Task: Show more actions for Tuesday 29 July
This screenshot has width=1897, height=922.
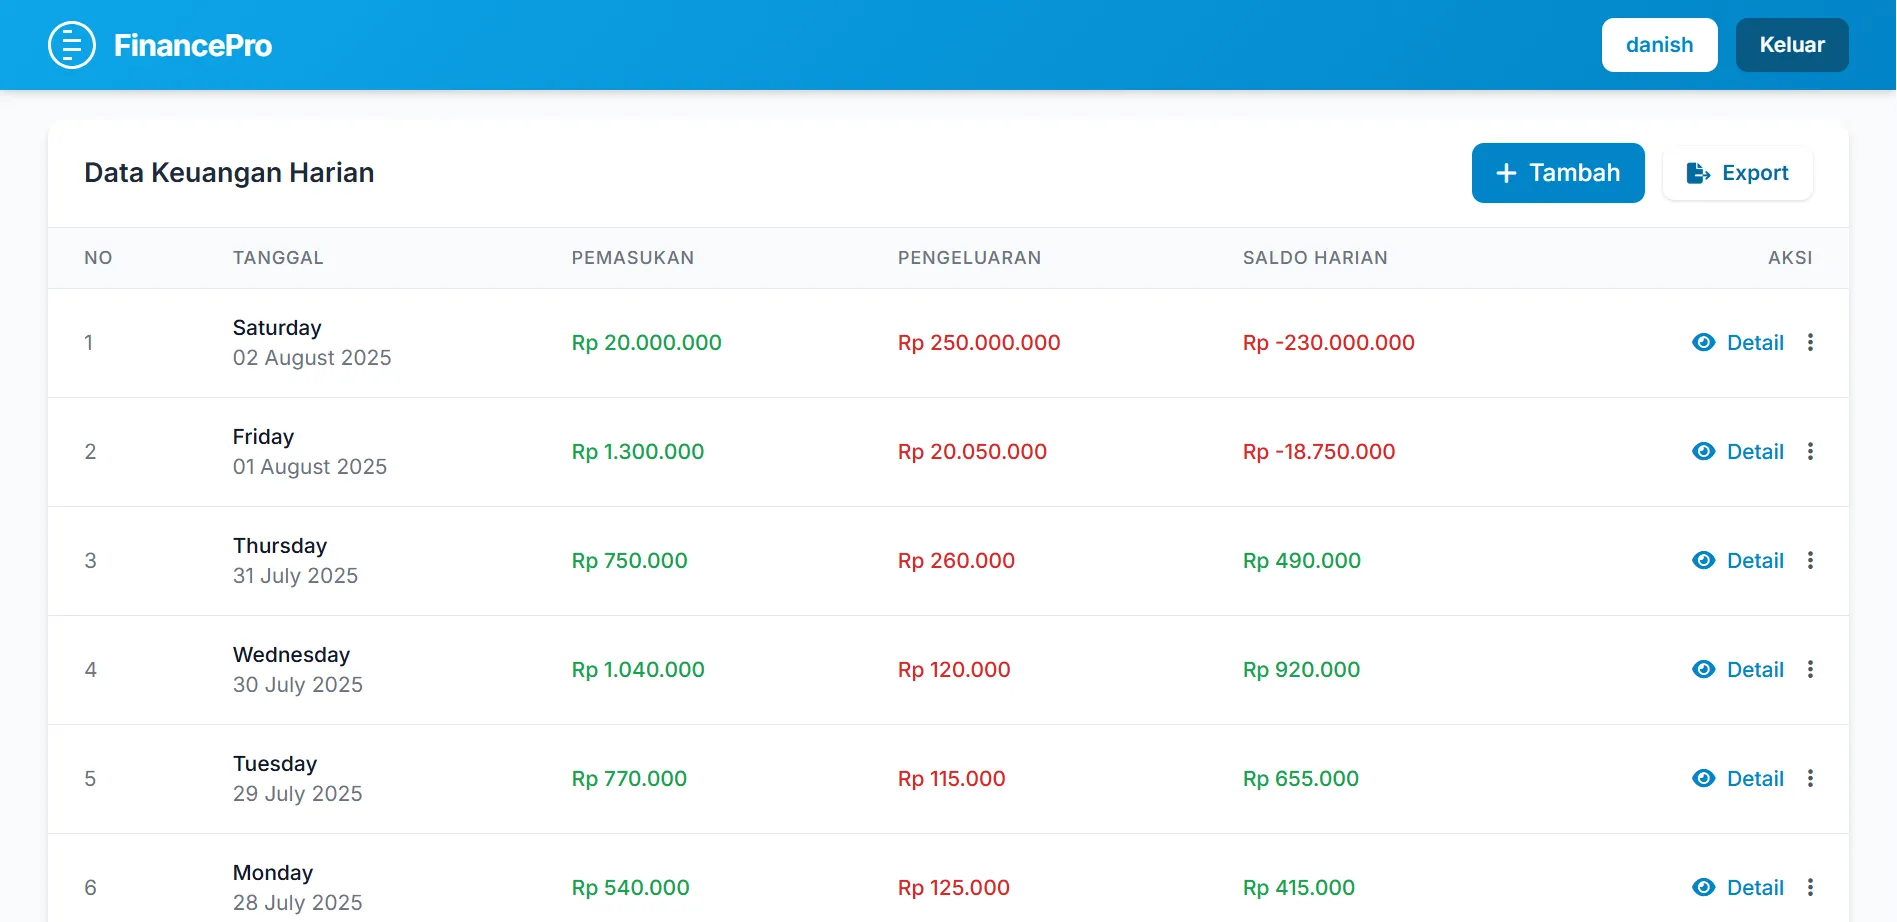Action: click(x=1810, y=779)
